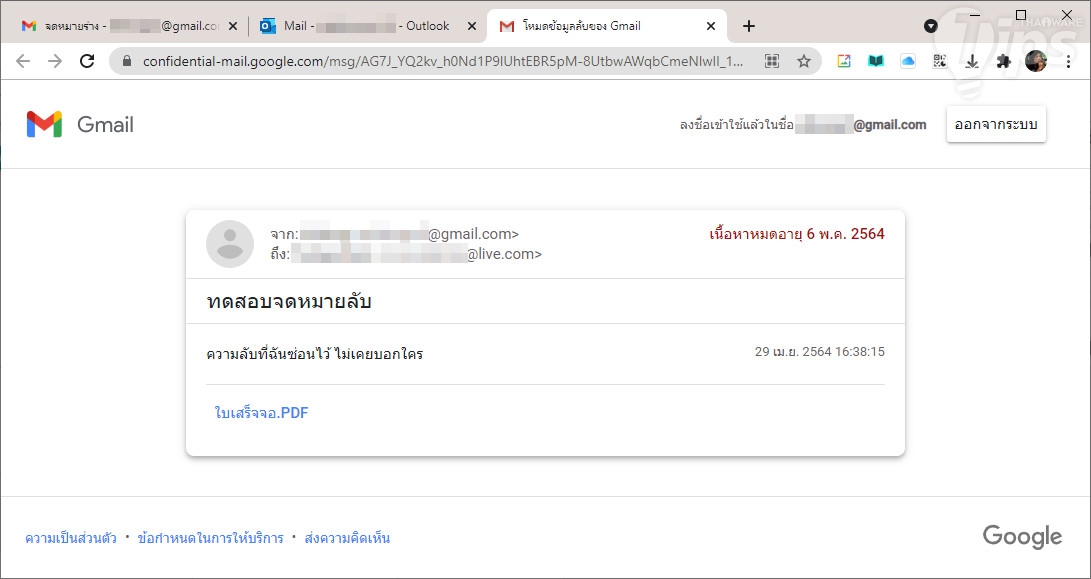Close the Gmail confidential mode tab
Viewport: 1091px width, 579px height.
pyautogui.click(x=710, y=26)
